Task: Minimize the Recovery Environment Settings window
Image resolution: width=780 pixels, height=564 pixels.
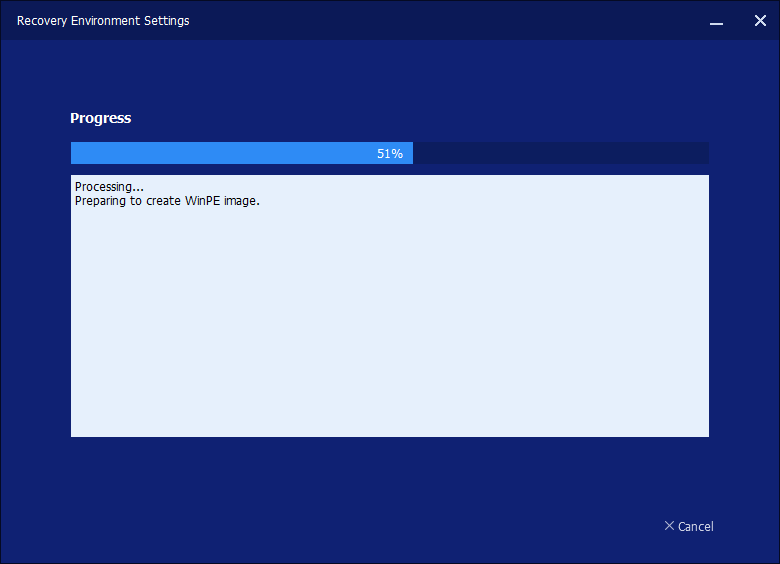Action: click(716, 21)
